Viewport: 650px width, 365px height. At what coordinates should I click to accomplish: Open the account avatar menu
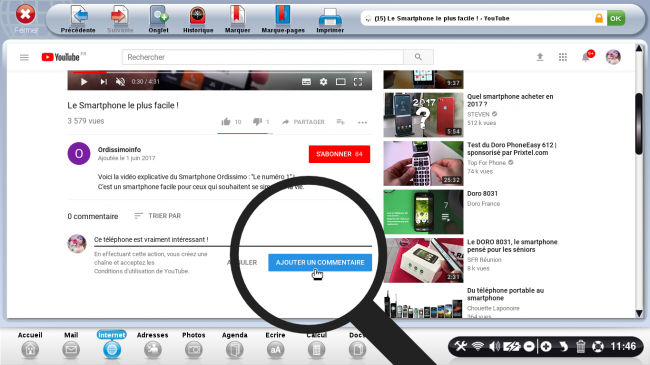click(x=613, y=57)
